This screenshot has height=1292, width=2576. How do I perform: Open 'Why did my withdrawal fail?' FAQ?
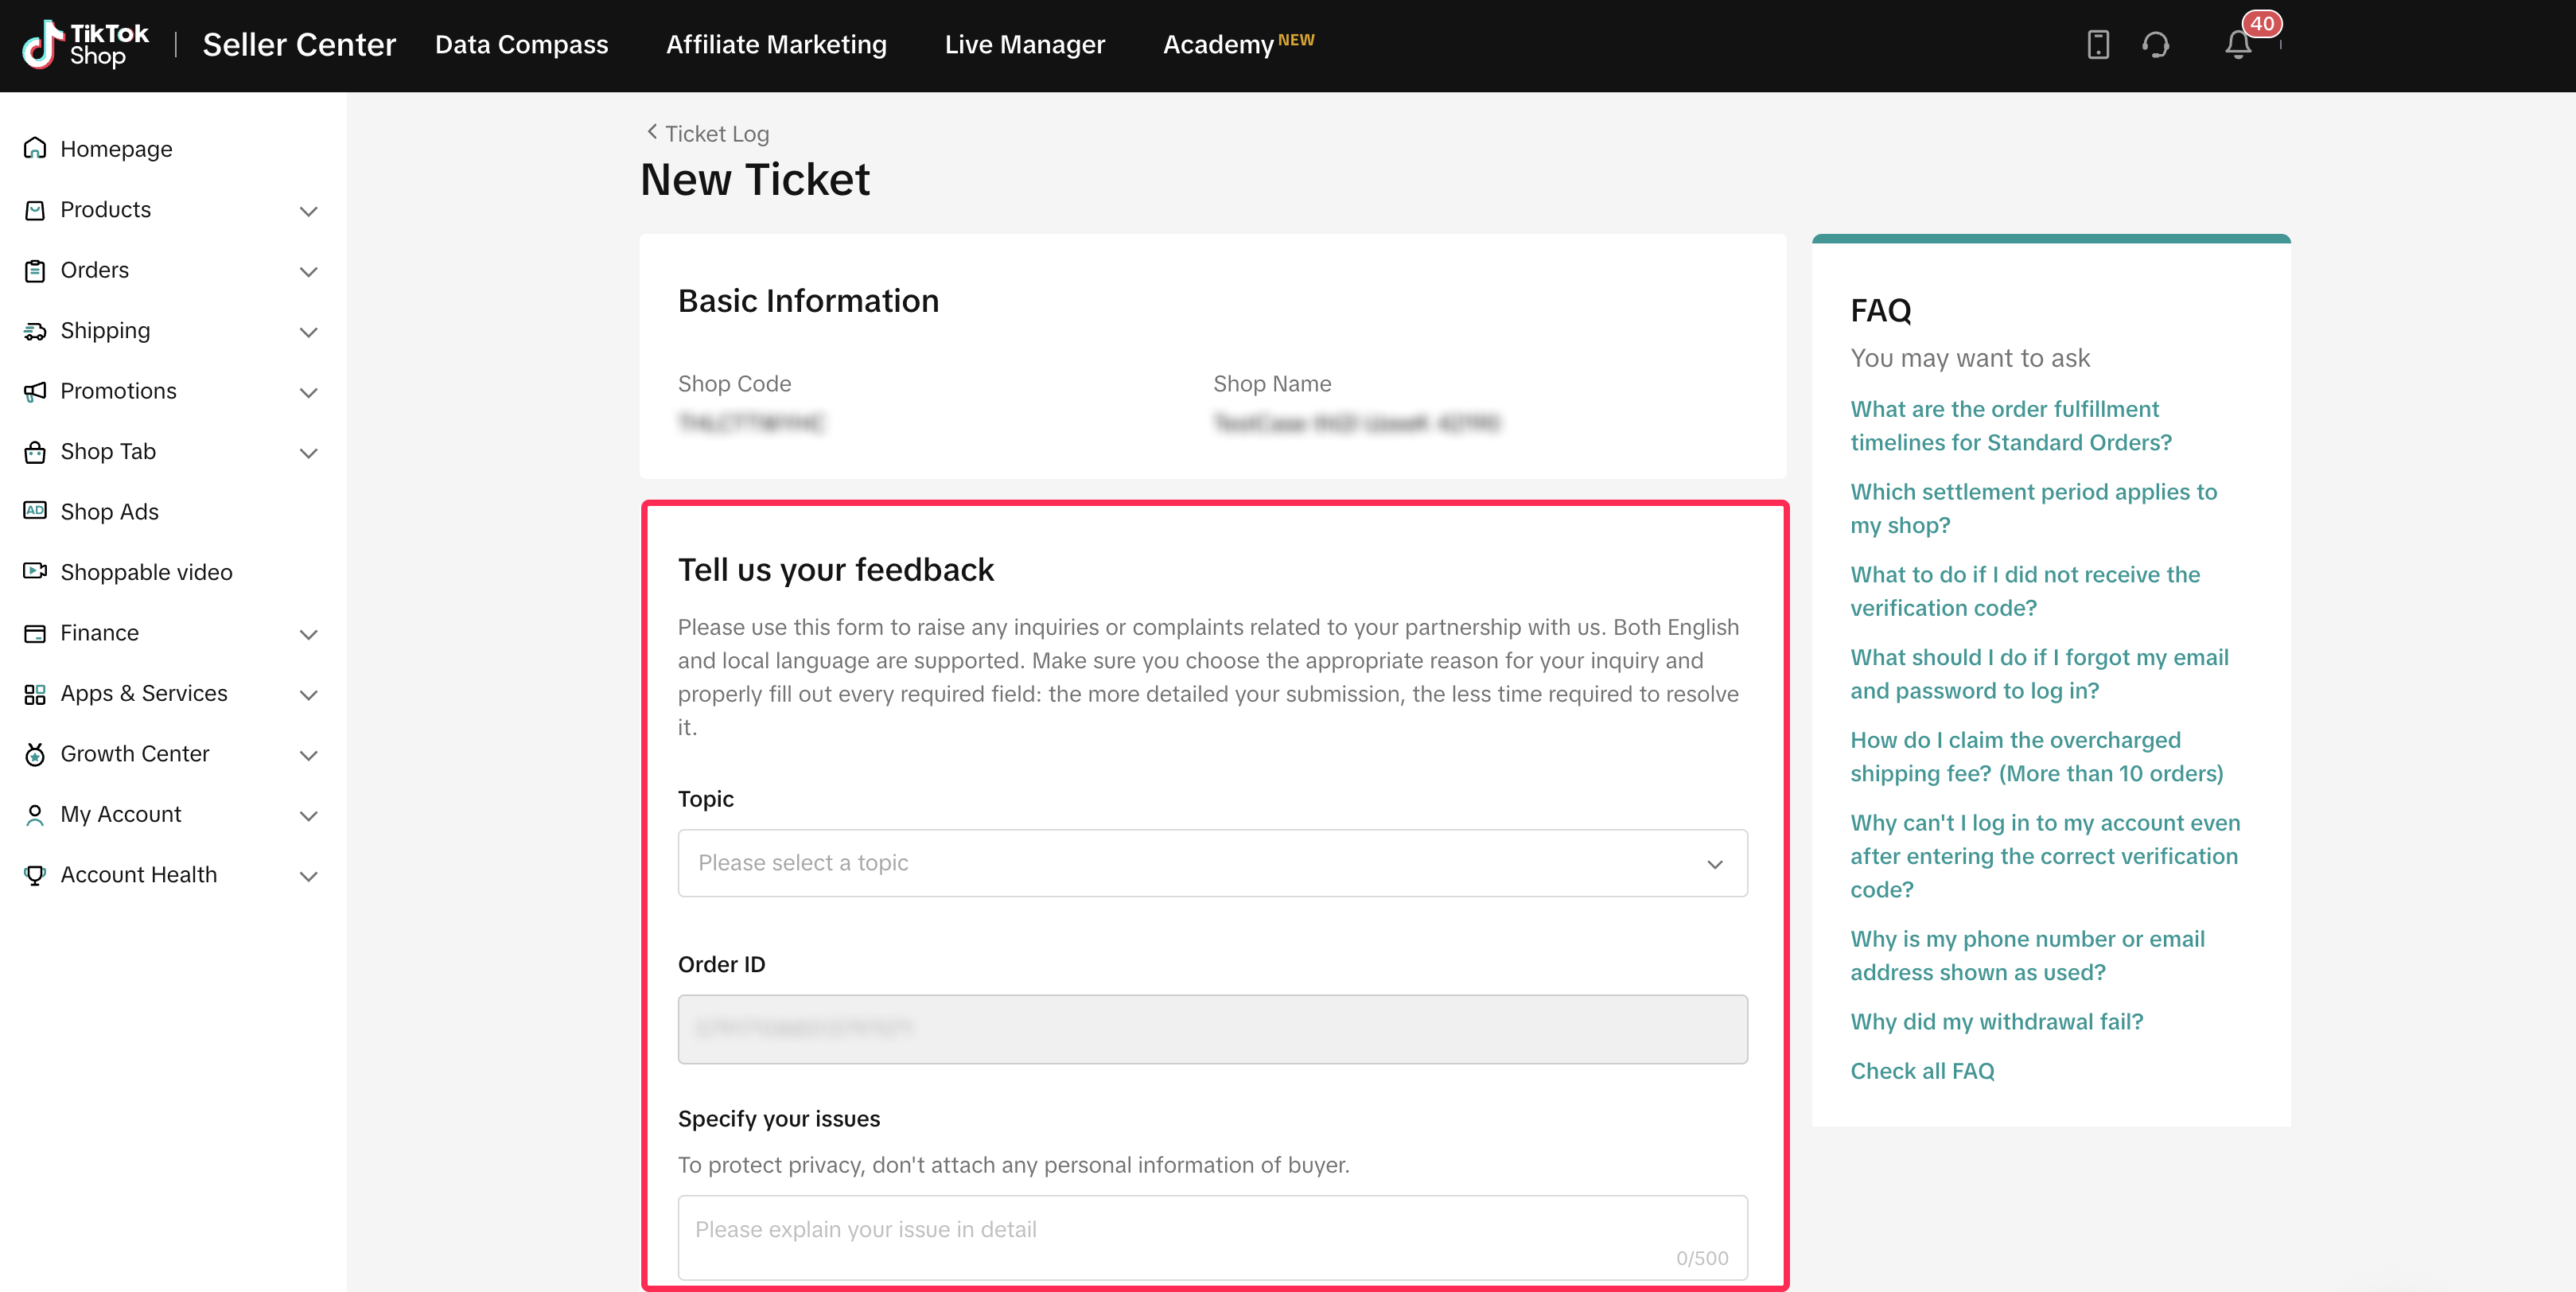click(x=1996, y=1021)
